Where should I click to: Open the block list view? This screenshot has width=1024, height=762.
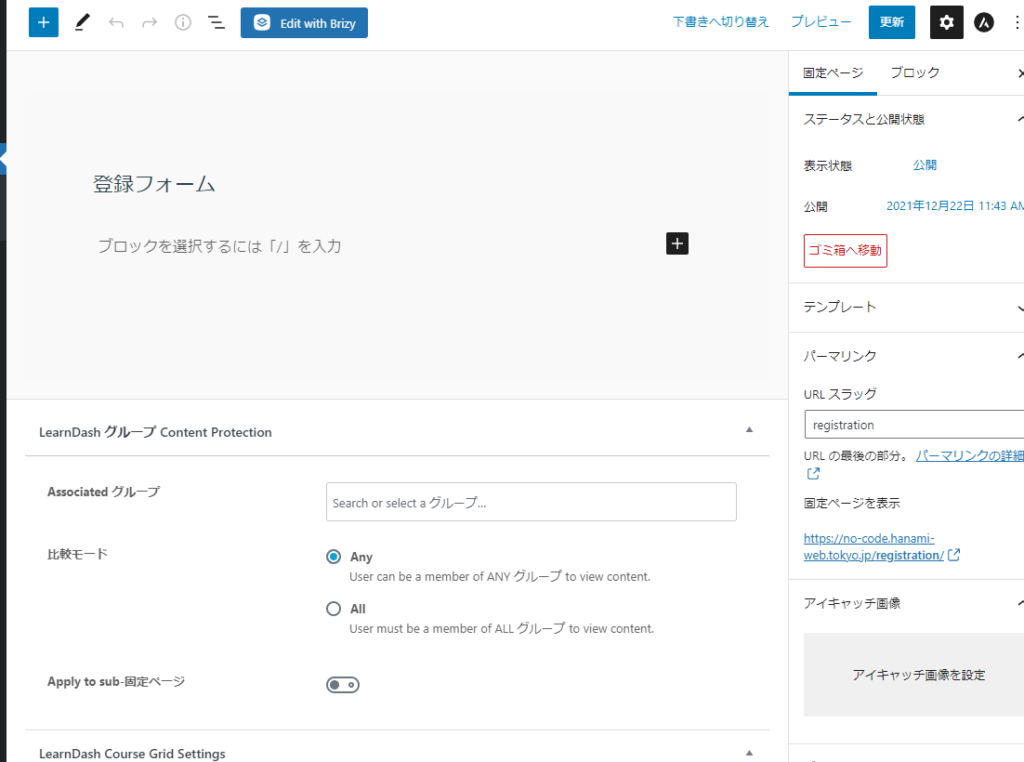[216, 23]
